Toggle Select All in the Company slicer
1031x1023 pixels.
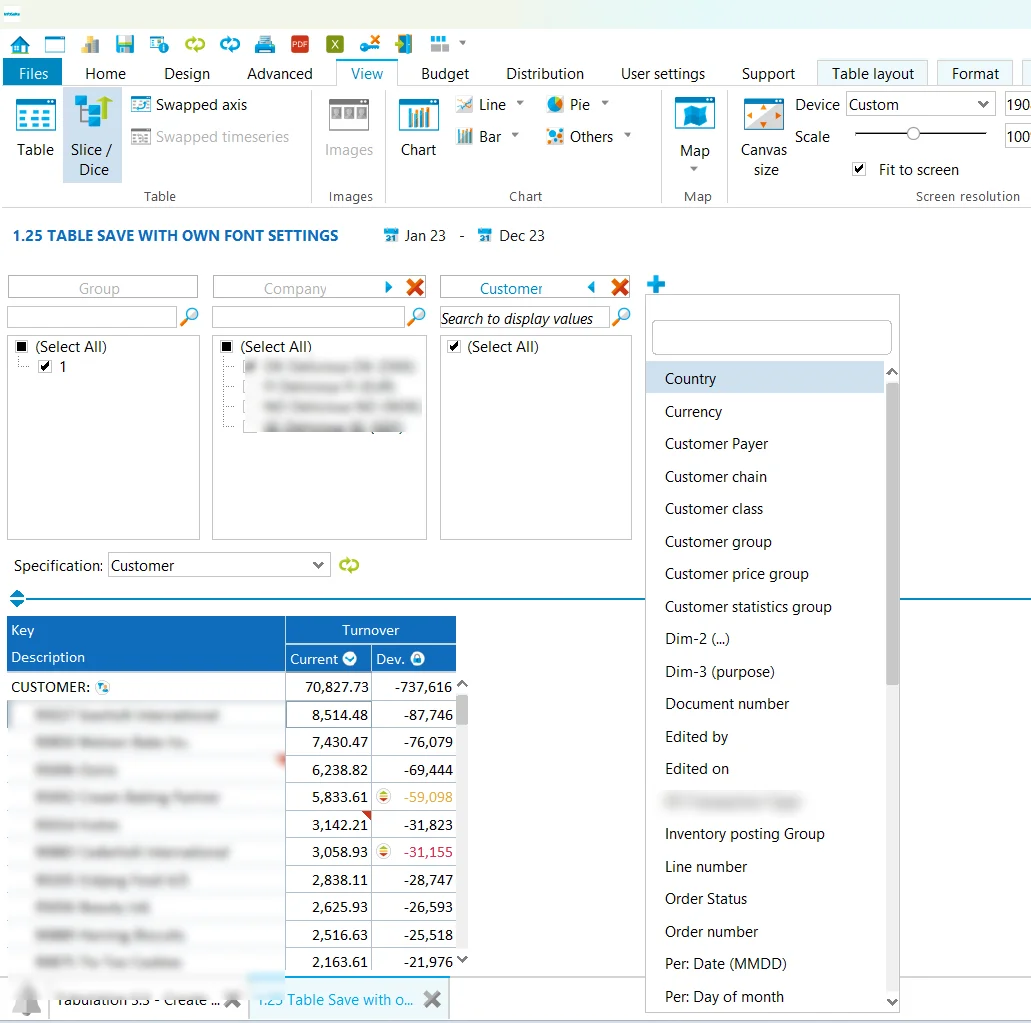coord(227,346)
